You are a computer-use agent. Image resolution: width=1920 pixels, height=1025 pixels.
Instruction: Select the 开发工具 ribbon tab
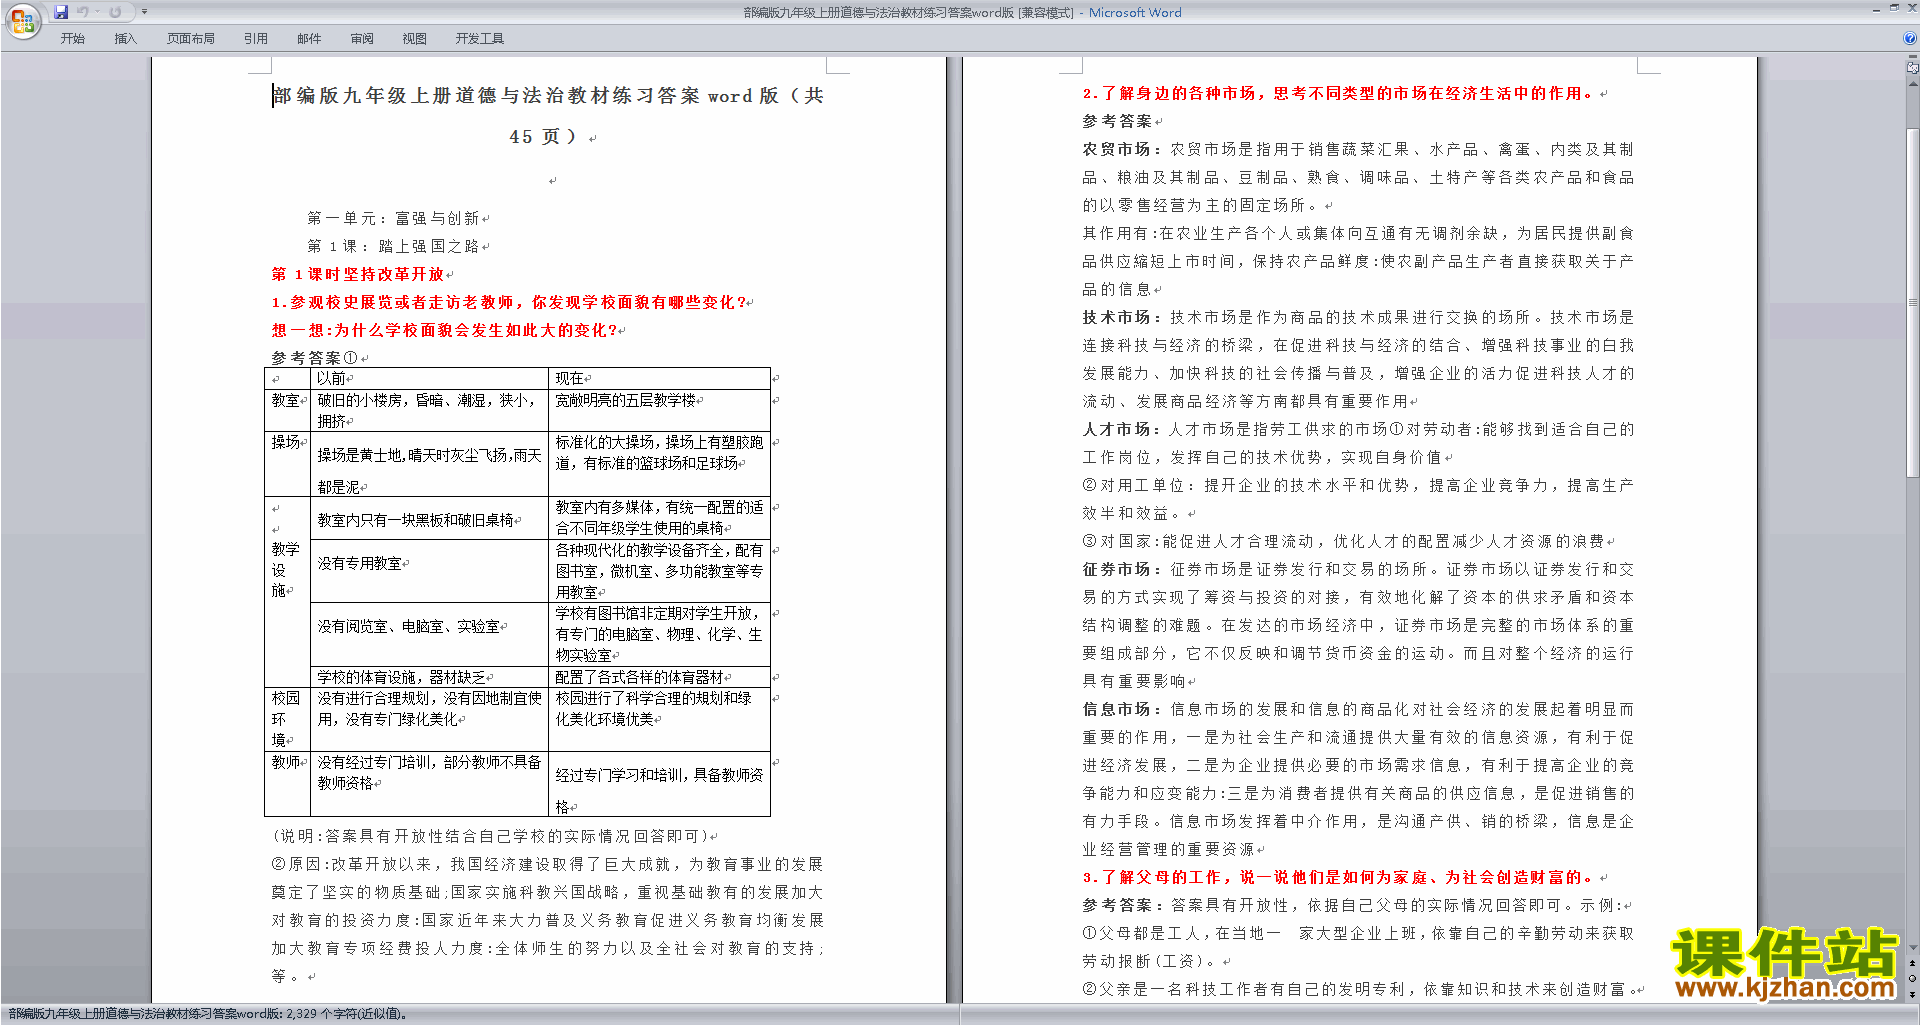(x=480, y=39)
